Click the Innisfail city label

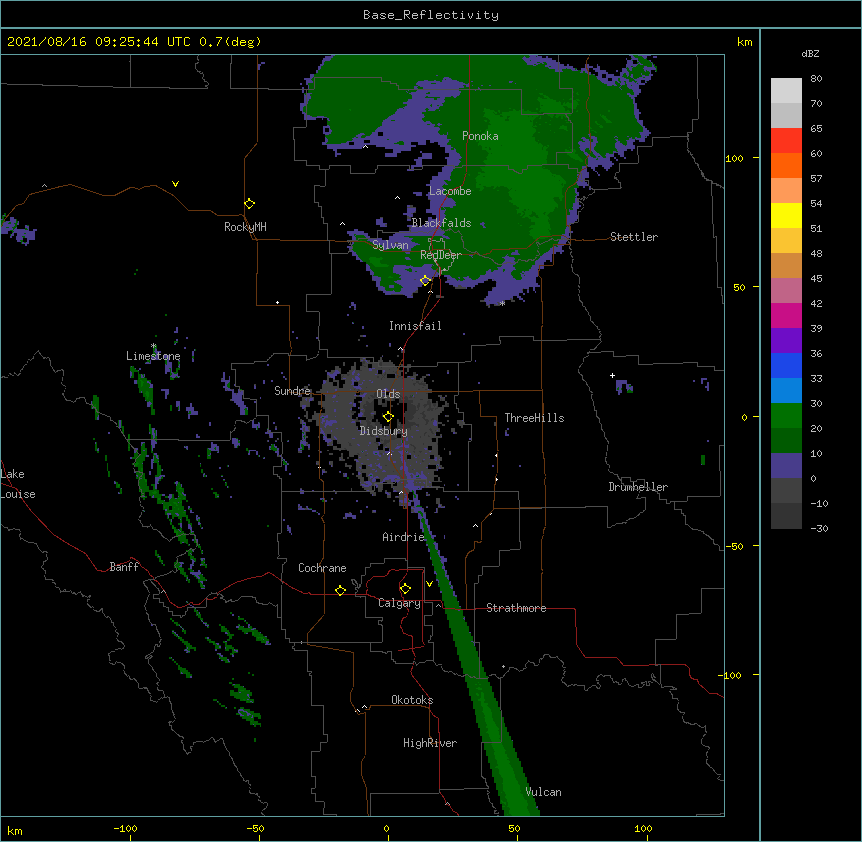click(x=415, y=326)
